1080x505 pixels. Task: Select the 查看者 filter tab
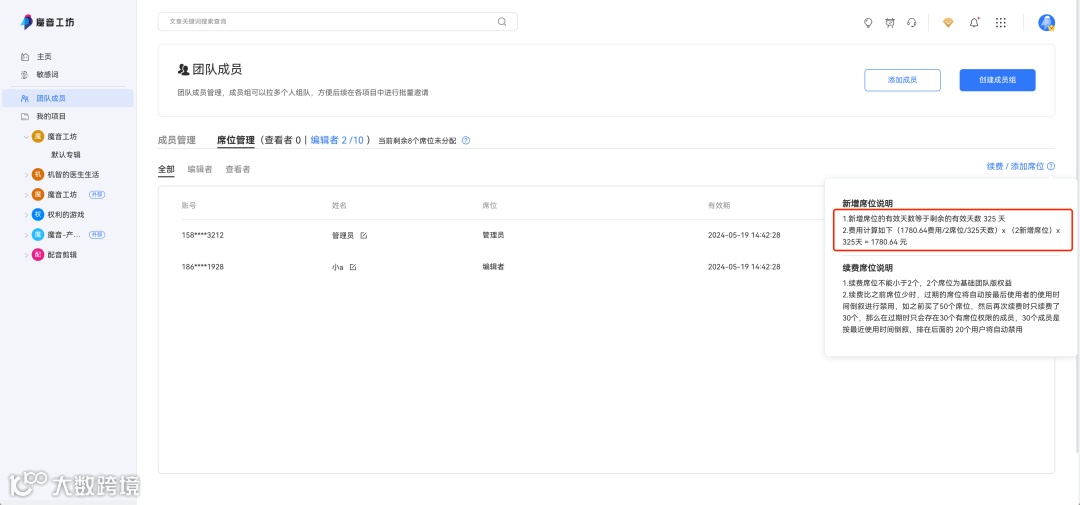(x=238, y=169)
